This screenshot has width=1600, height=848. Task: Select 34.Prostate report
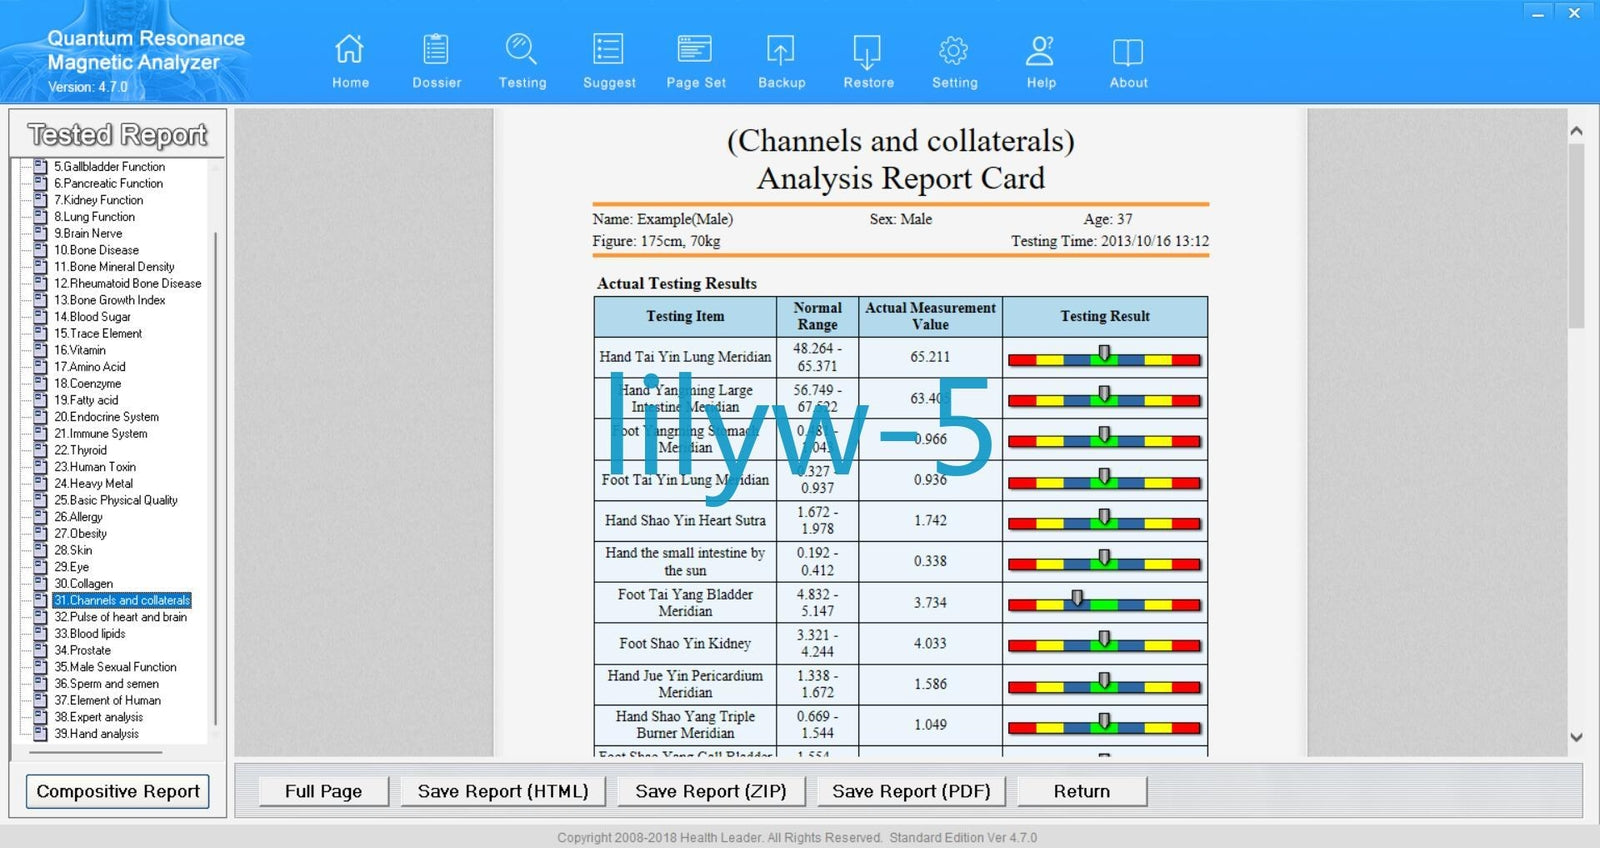point(82,650)
